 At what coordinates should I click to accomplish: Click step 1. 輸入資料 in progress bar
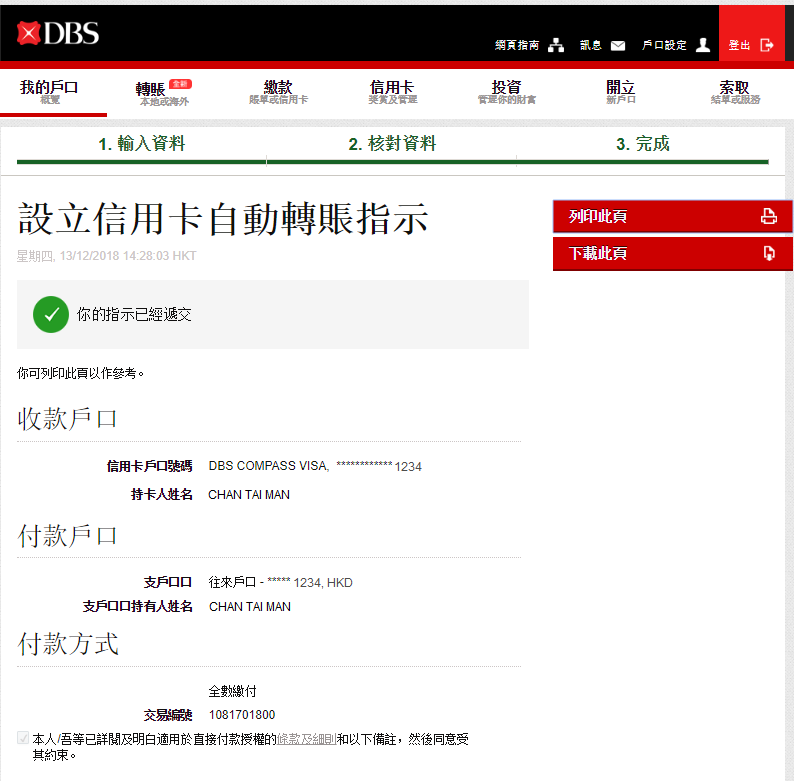tap(141, 144)
